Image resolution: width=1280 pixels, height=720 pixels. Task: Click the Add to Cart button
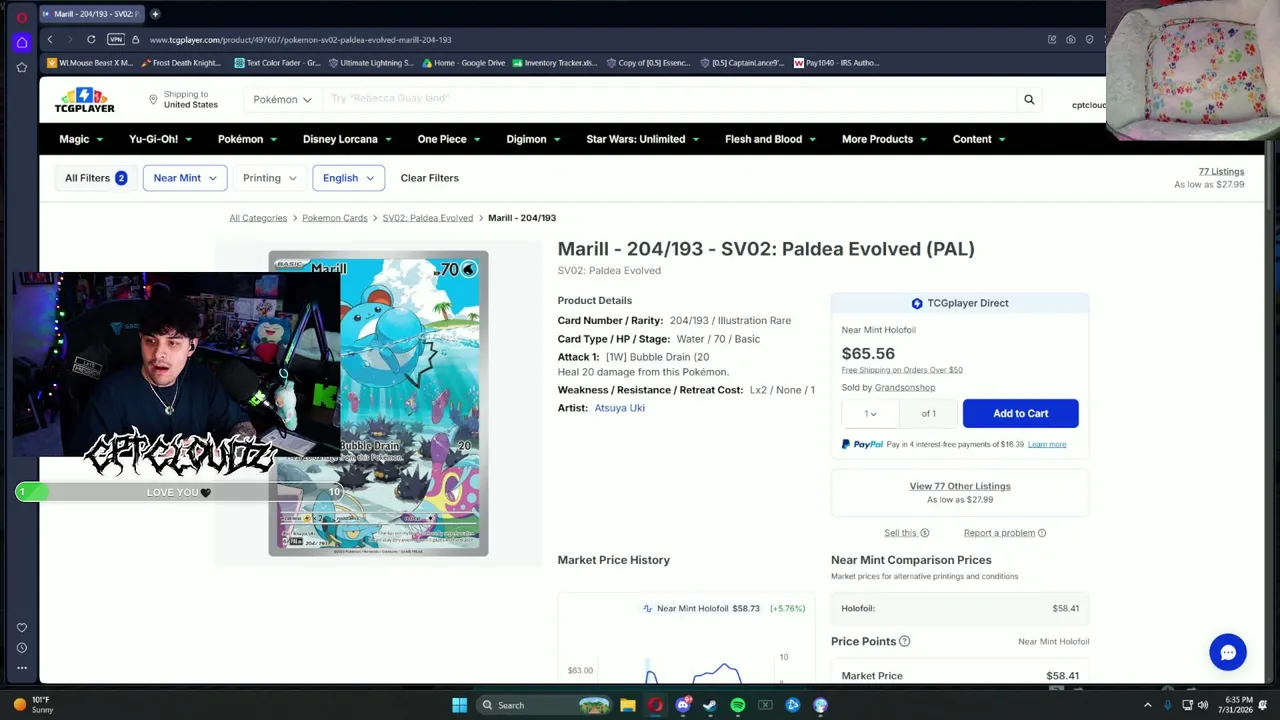click(x=1020, y=413)
